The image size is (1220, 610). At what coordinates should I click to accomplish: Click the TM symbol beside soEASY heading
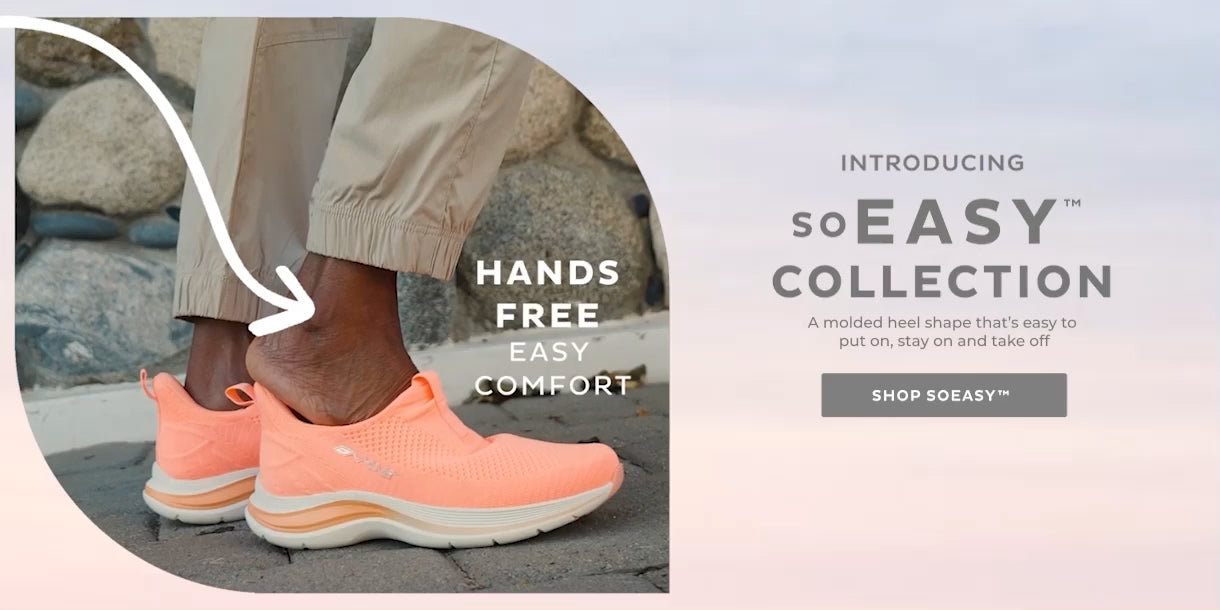click(1072, 203)
